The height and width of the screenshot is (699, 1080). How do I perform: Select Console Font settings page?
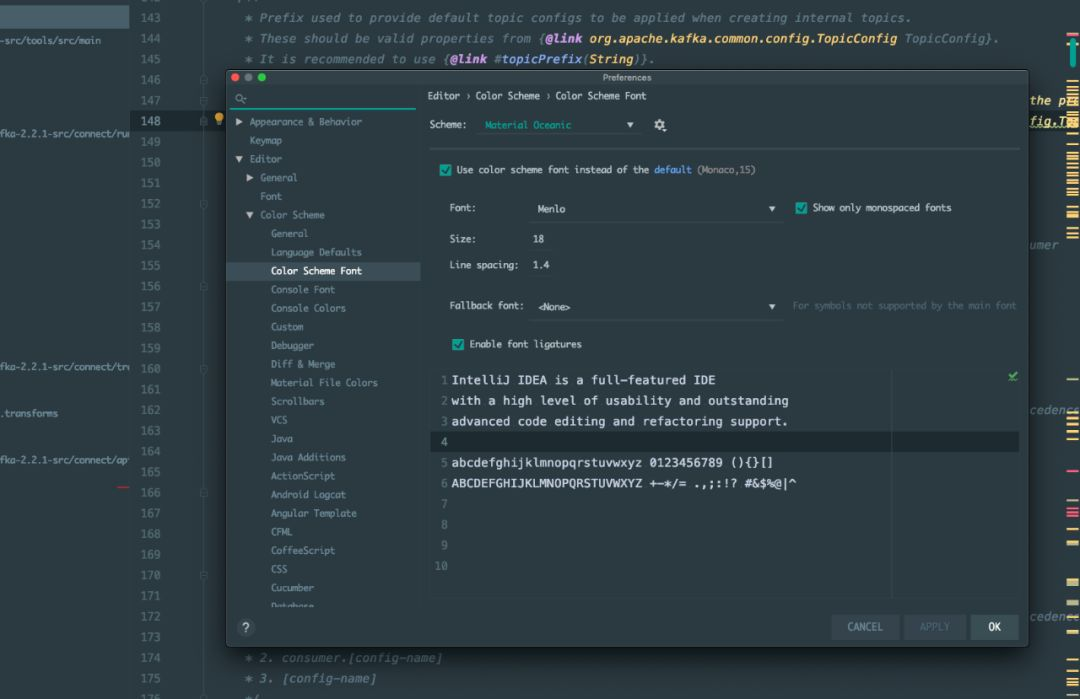coord(302,289)
